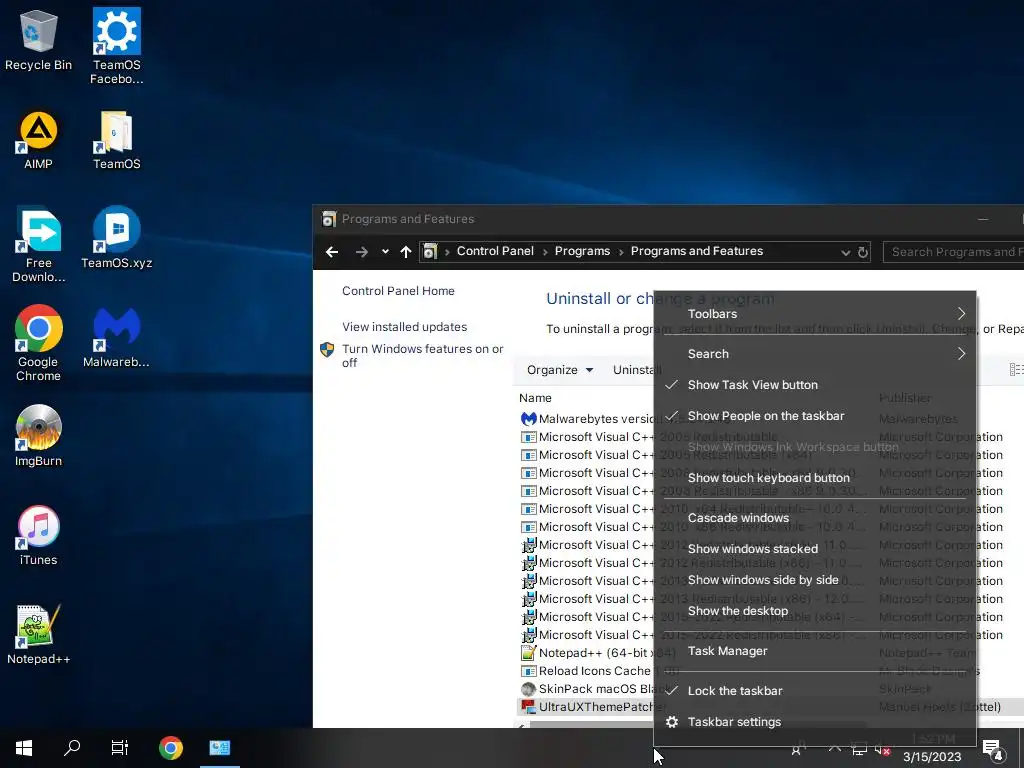Image resolution: width=1024 pixels, height=768 pixels.
Task: Expand the Search submenu
Action: (815, 354)
